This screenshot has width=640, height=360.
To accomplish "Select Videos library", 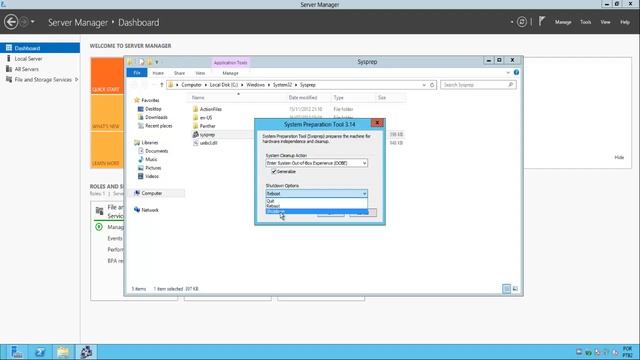I will point(152,176).
